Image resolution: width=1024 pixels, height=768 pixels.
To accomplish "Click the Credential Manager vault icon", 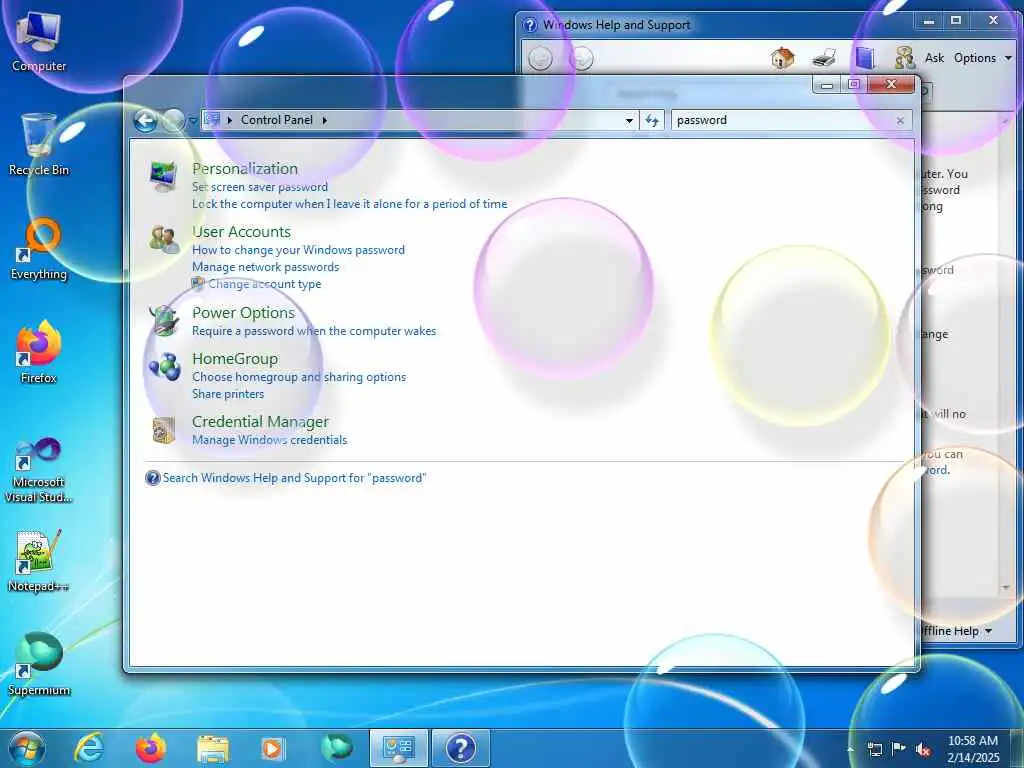I will coord(163,430).
